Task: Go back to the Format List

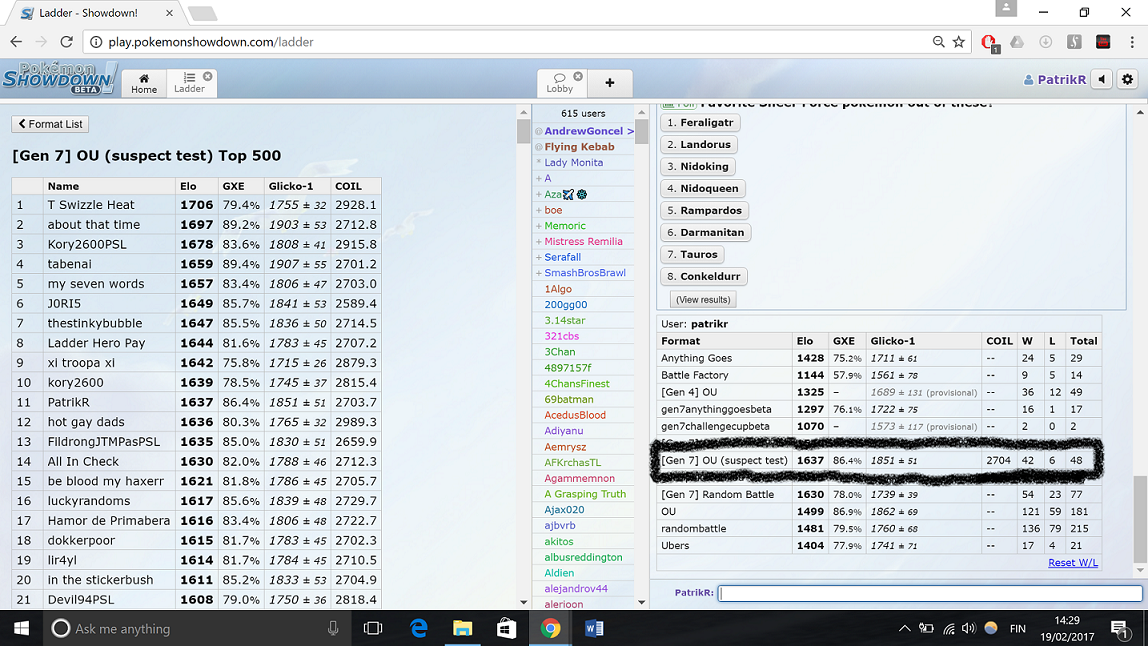Action: coord(51,124)
